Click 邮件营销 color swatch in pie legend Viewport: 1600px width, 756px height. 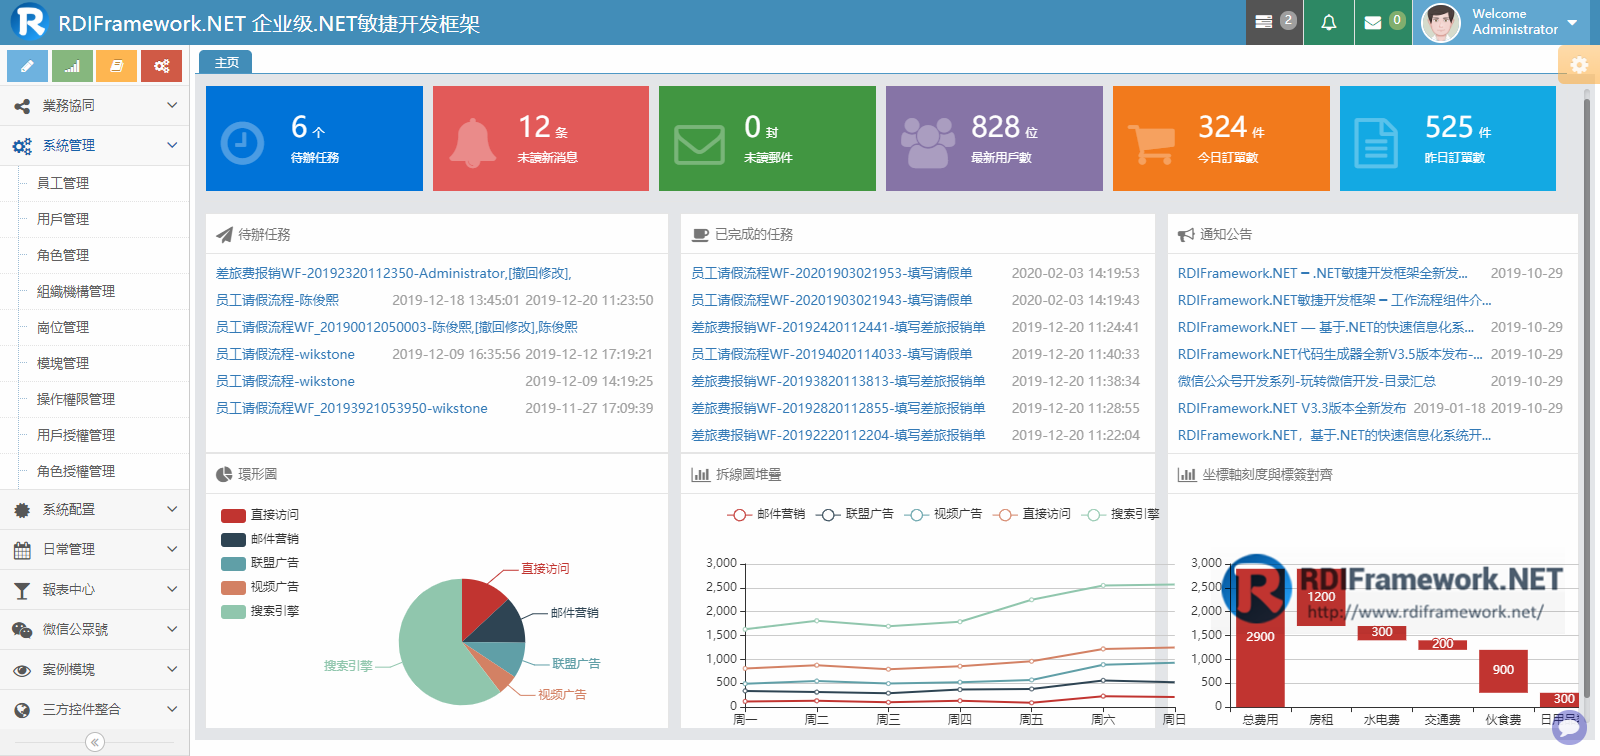coord(233,539)
